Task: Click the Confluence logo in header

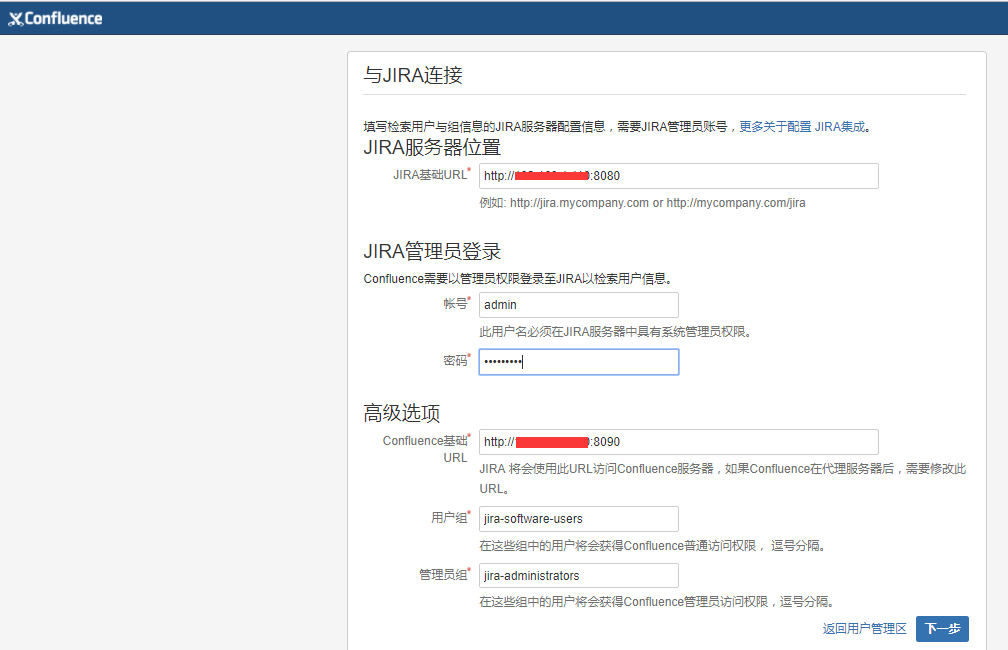Action: (x=55, y=19)
